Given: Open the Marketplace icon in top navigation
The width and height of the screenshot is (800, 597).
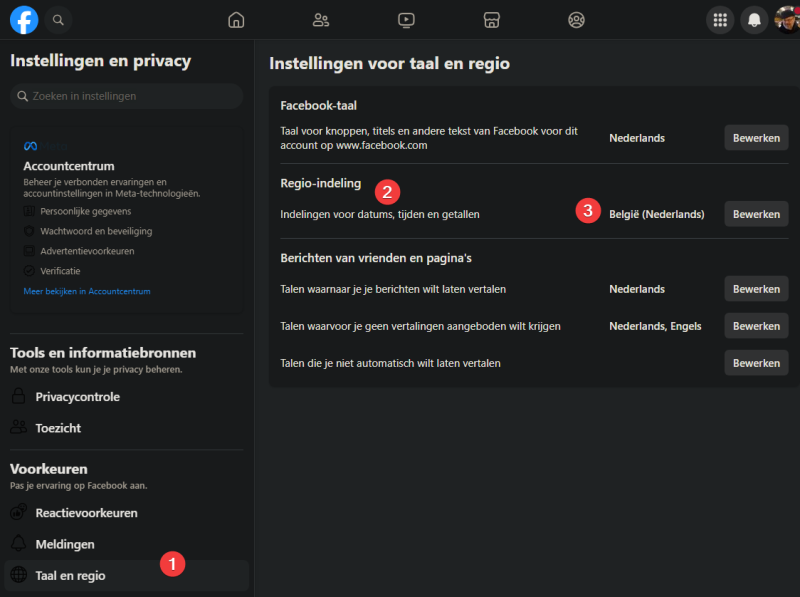Looking at the screenshot, I should (x=491, y=19).
